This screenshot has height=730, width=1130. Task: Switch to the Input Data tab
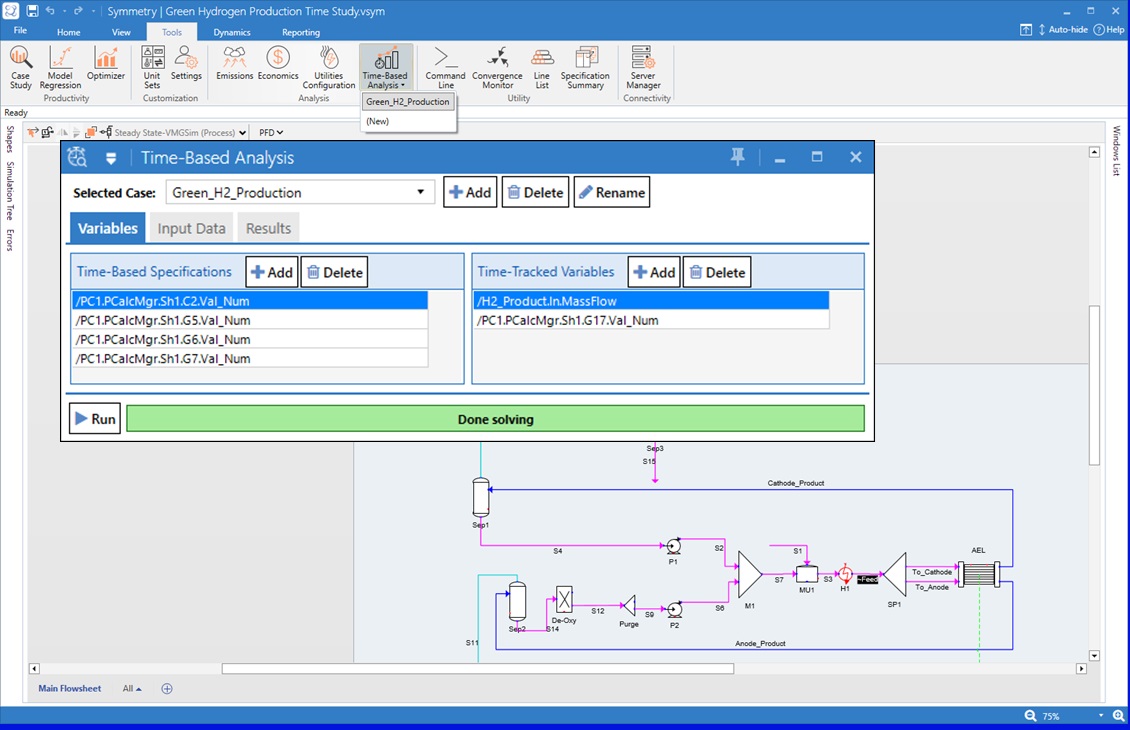coord(191,228)
